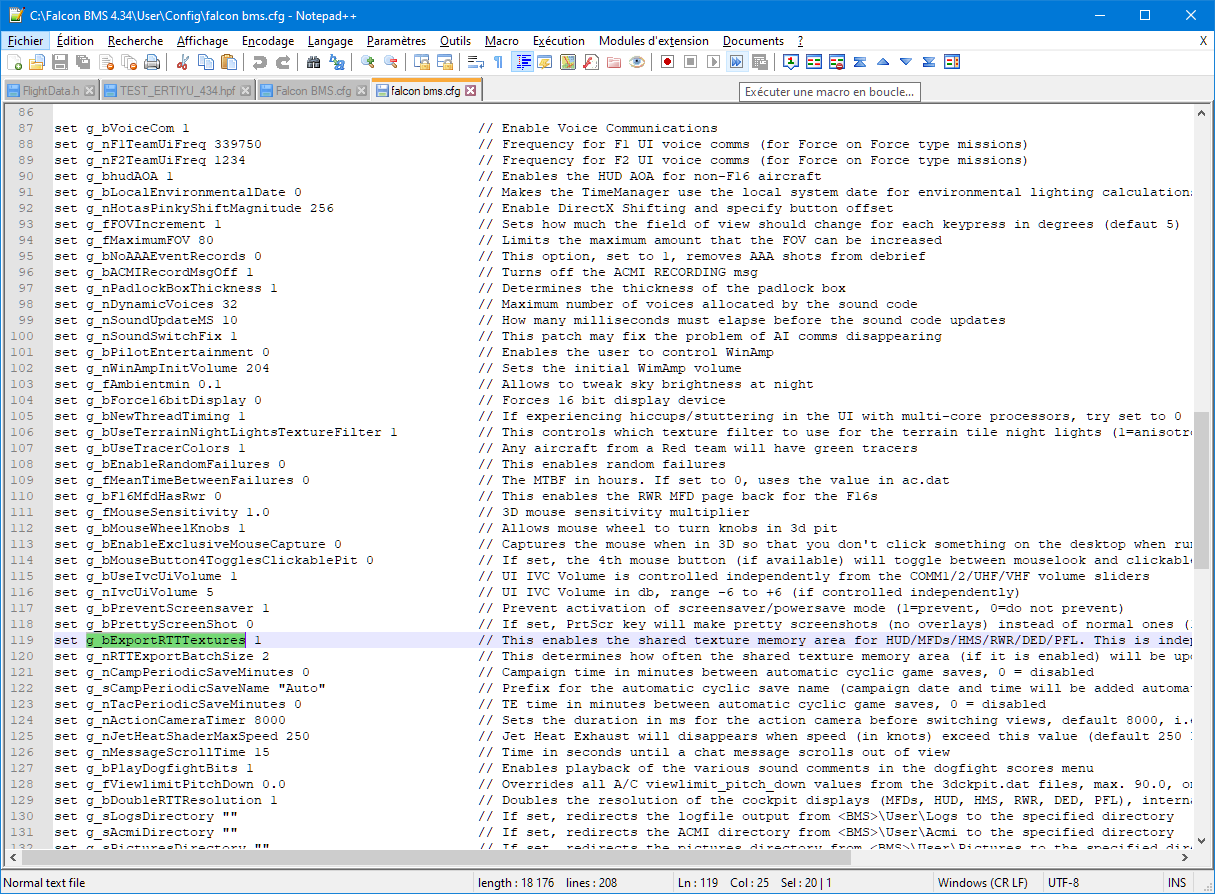Close the TEST_ERTIYU_434.hpf tab
Screen dimensions: 1215x894
245,91
